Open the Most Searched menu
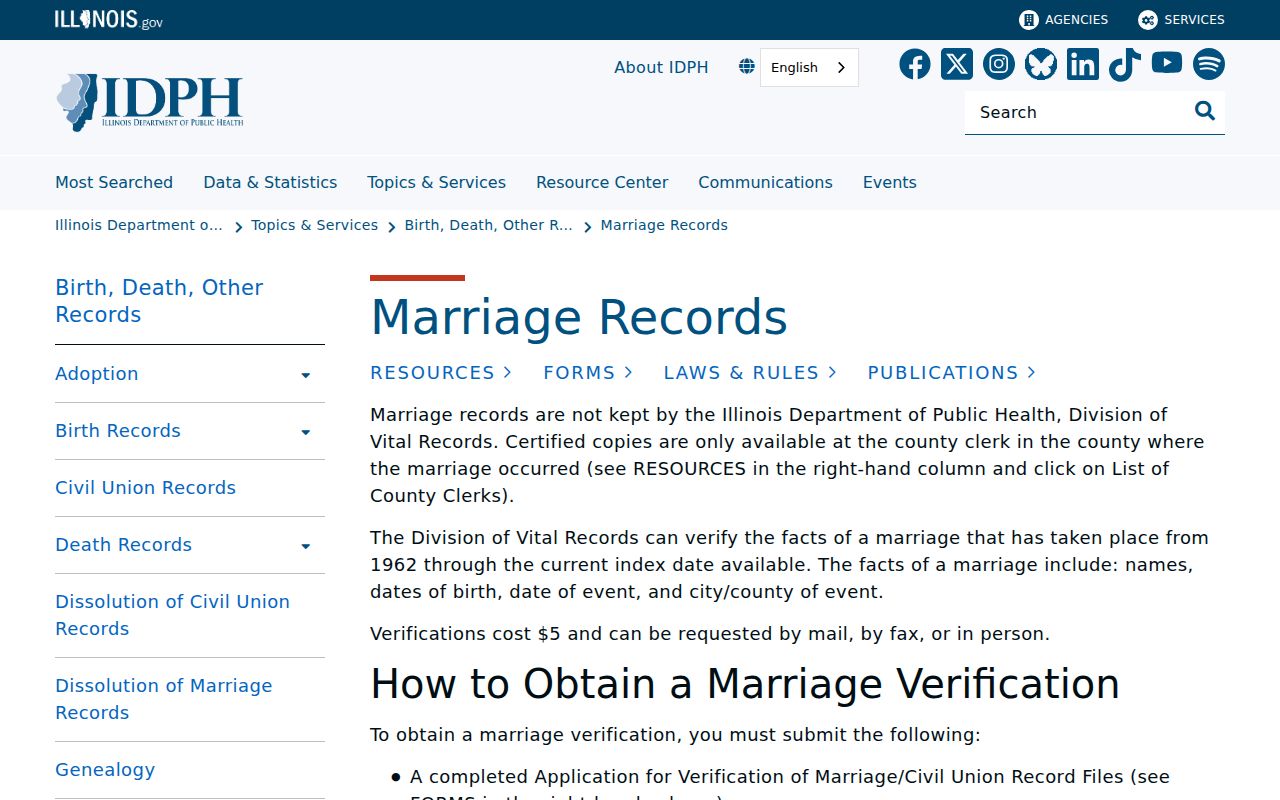The image size is (1280, 800). pyautogui.click(x=114, y=182)
